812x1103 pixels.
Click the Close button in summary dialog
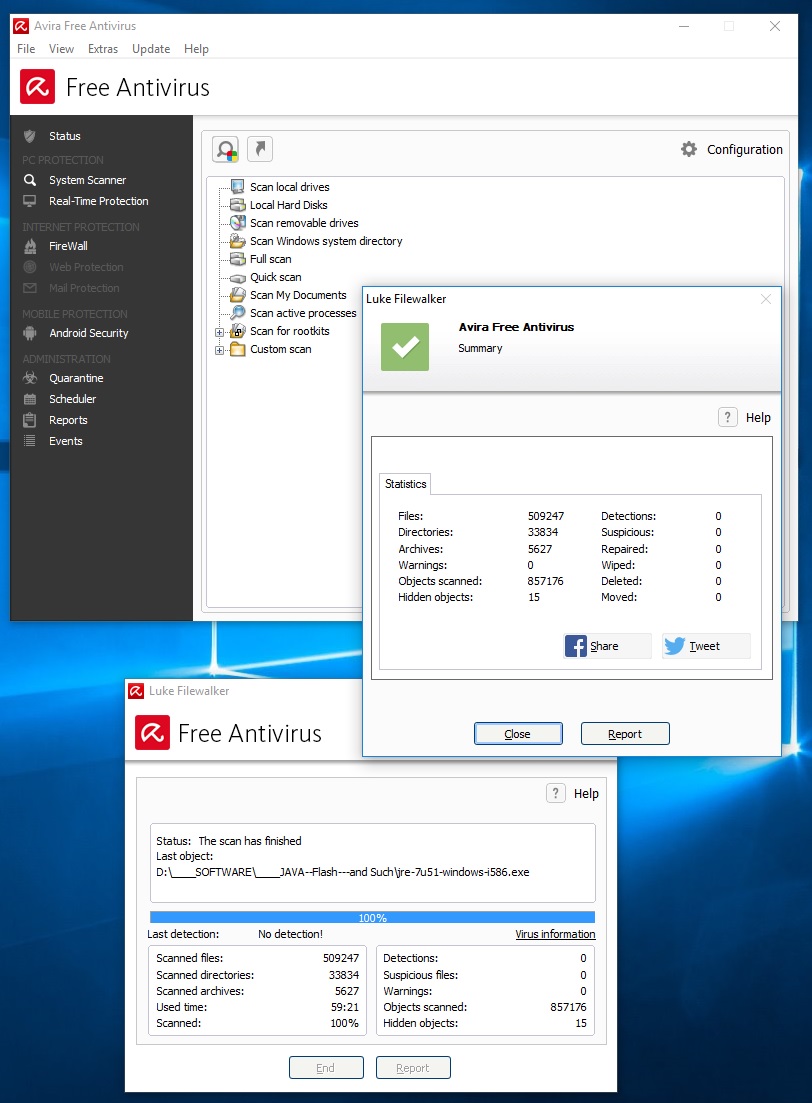(x=518, y=734)
